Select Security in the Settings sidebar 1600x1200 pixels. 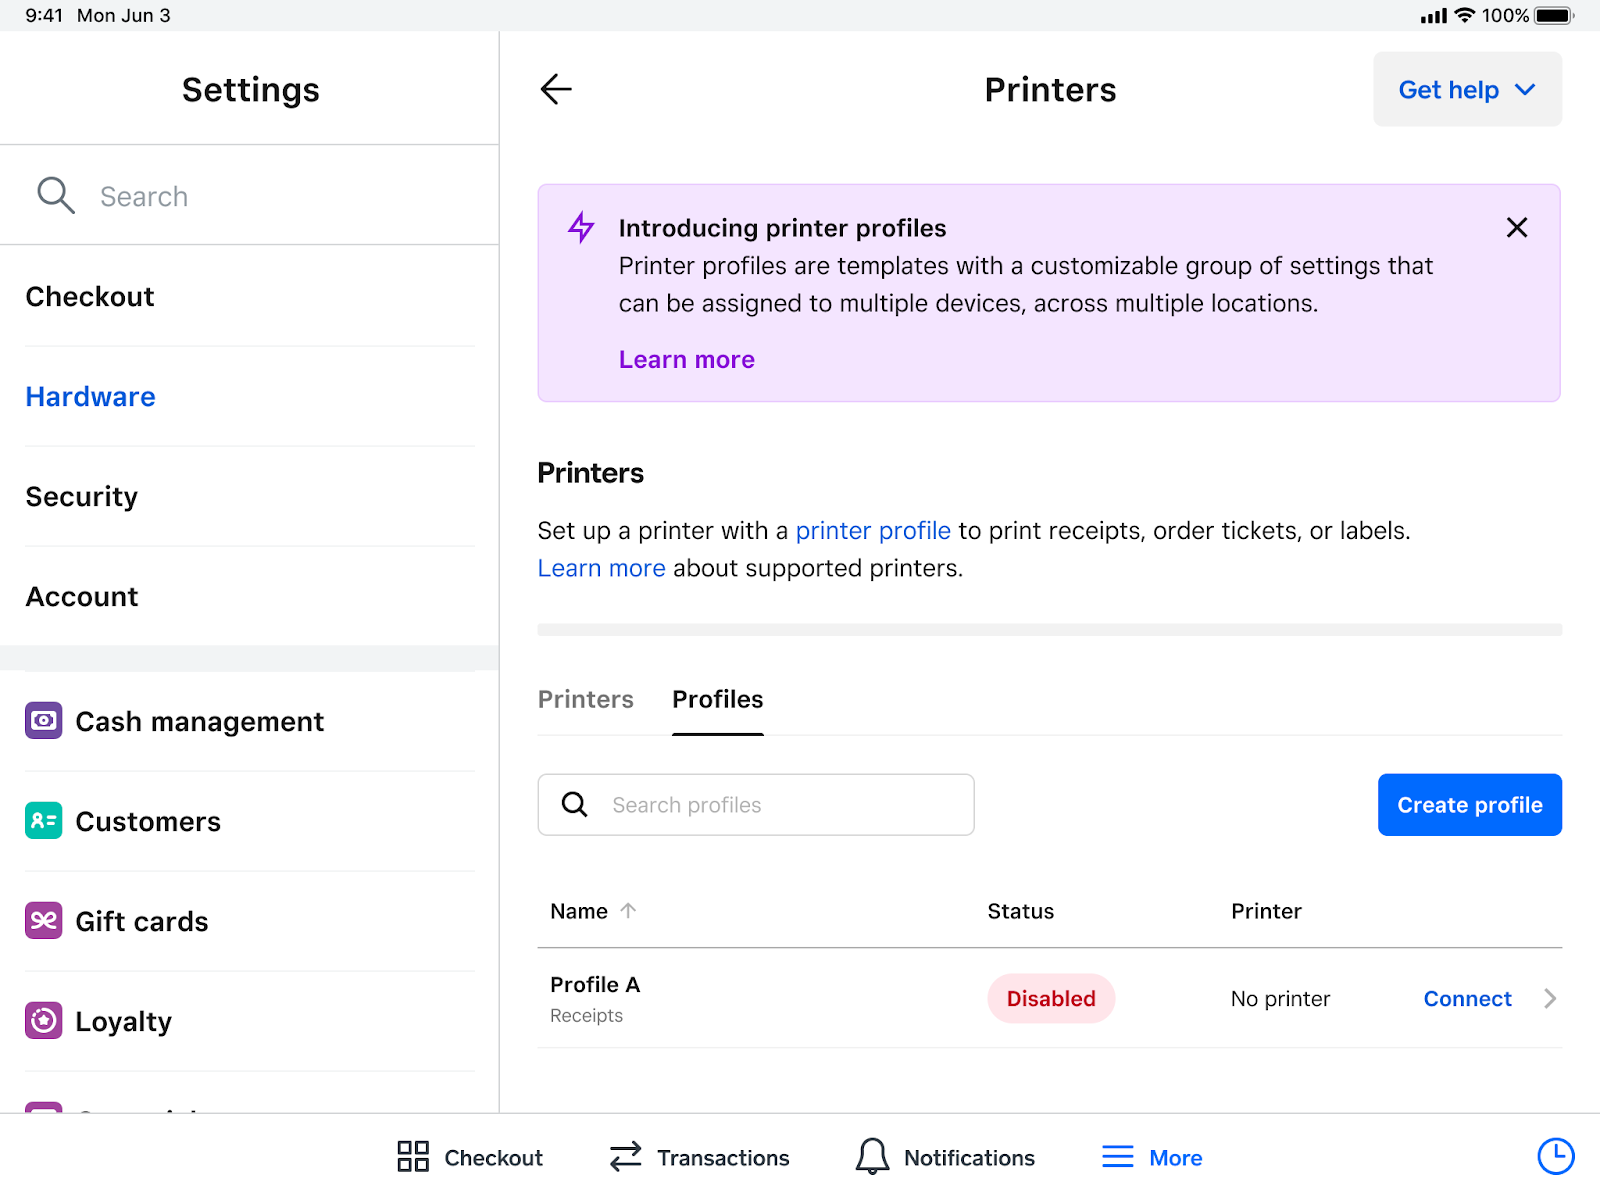click(x=81, y=496)
